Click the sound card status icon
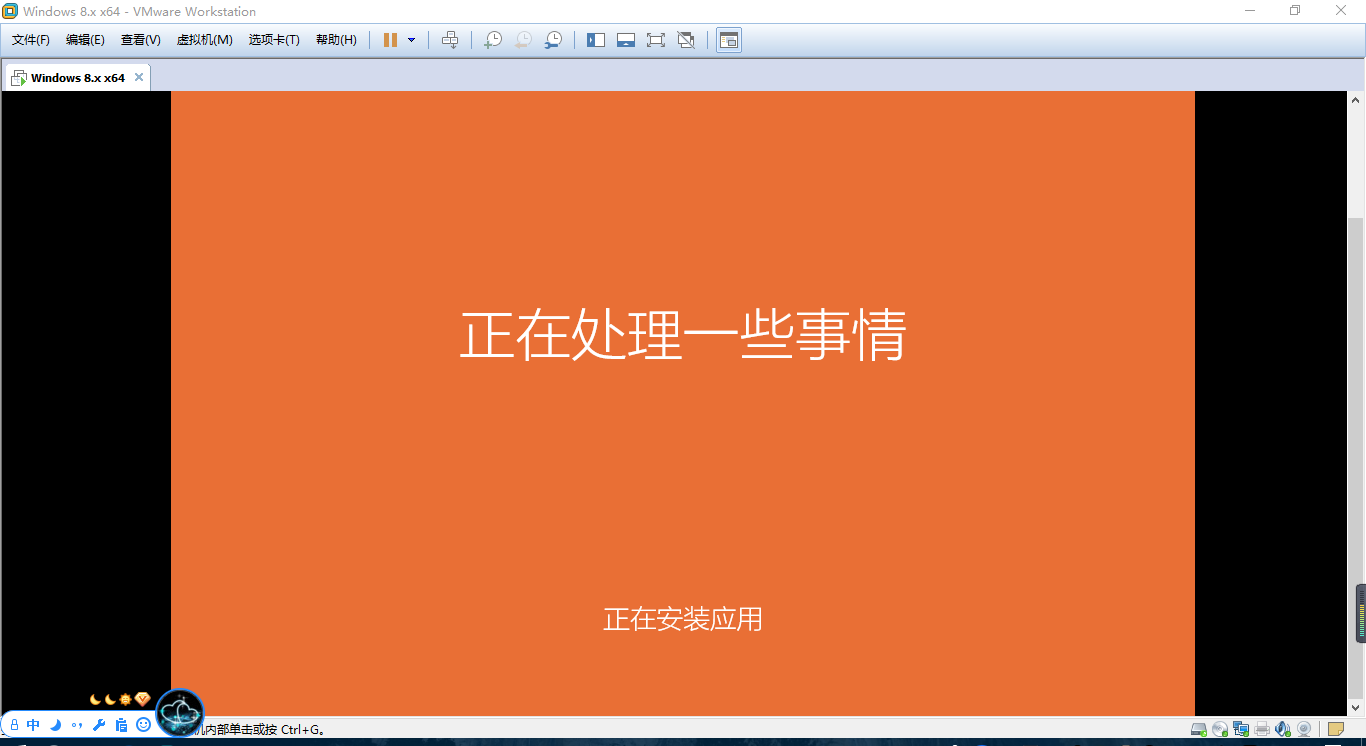Viewport: 1366px width, 746px height. tap(1284, 729)
